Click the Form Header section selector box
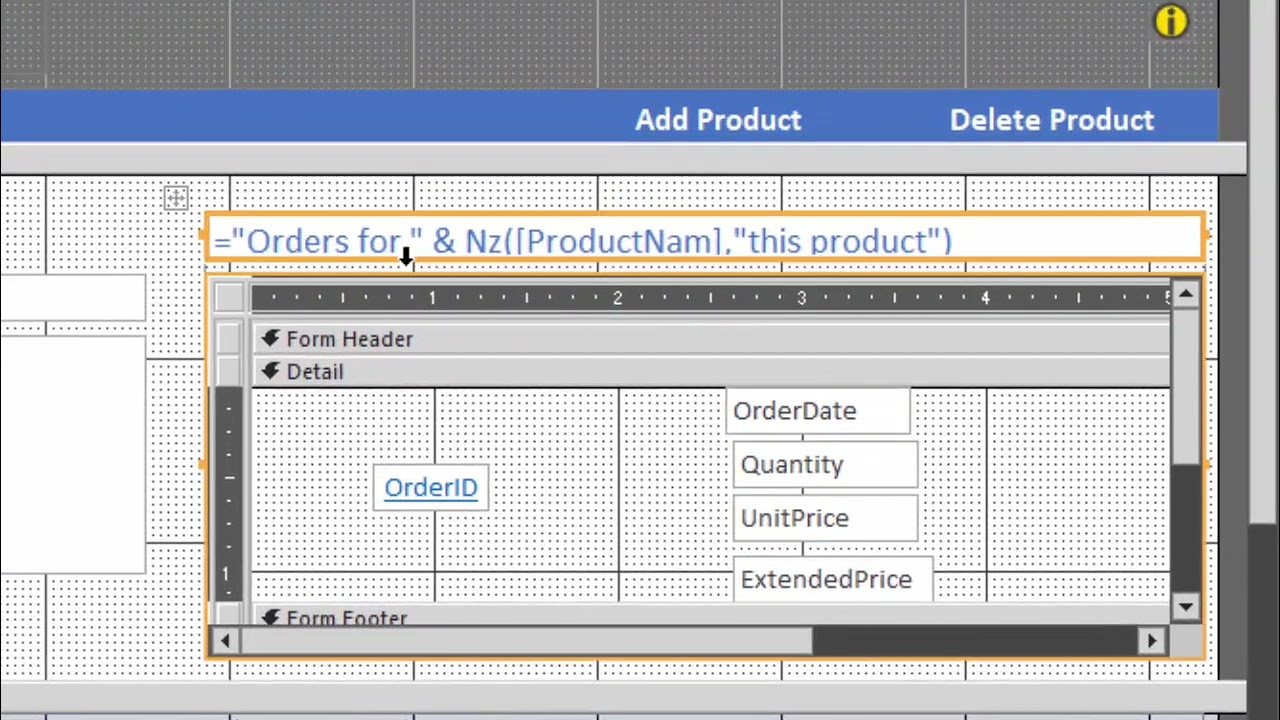The width and height of the screenshot is (1280, 720). coord(229,339)
